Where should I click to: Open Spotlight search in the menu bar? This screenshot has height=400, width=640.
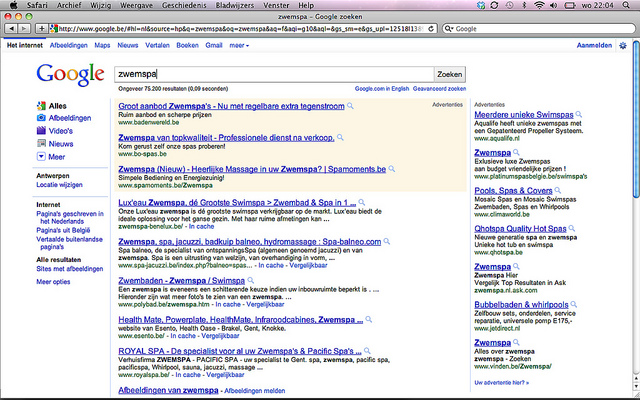pos(626,5)
